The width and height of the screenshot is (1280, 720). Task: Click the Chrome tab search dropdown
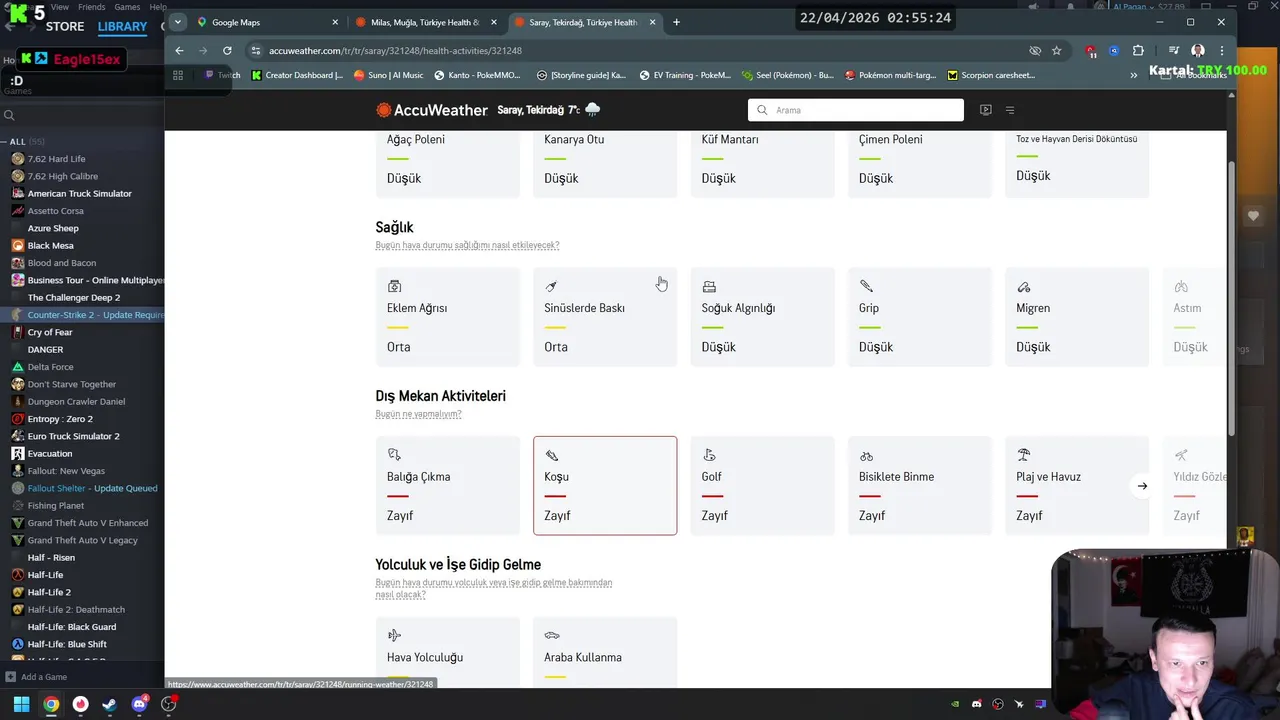(177, 22)
